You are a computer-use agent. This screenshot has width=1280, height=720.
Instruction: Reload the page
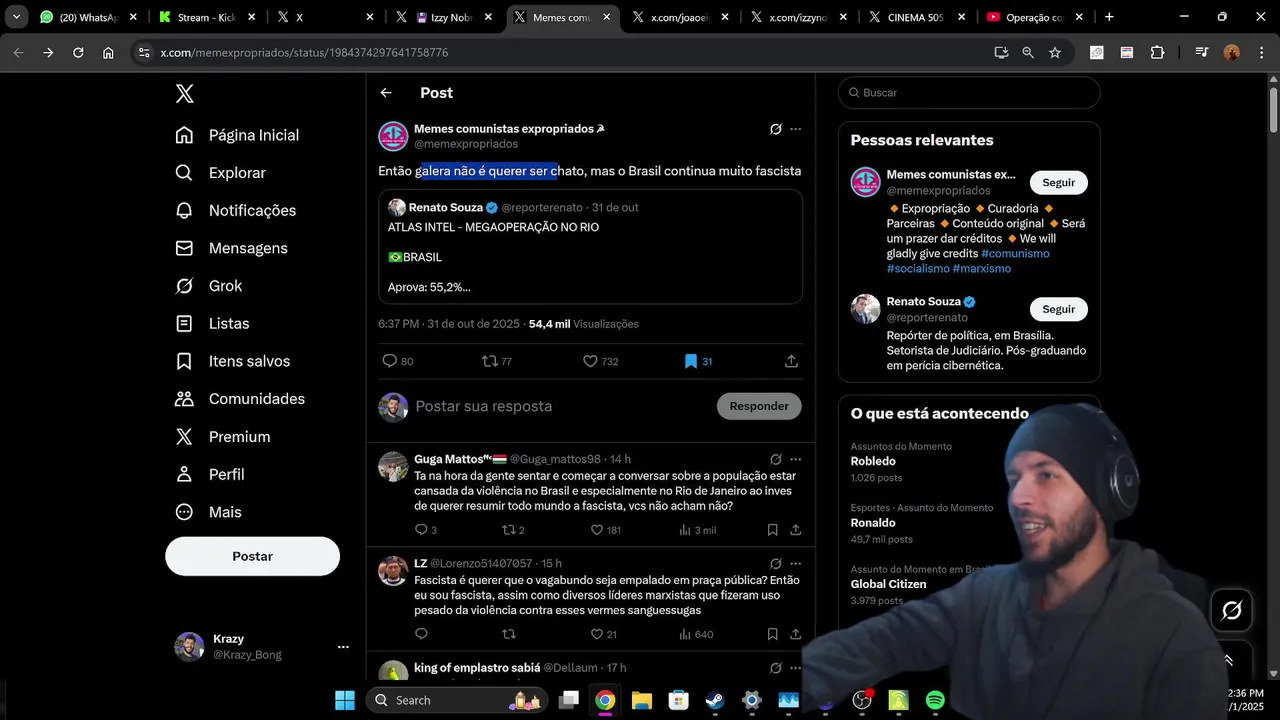[x=78, y=53]
